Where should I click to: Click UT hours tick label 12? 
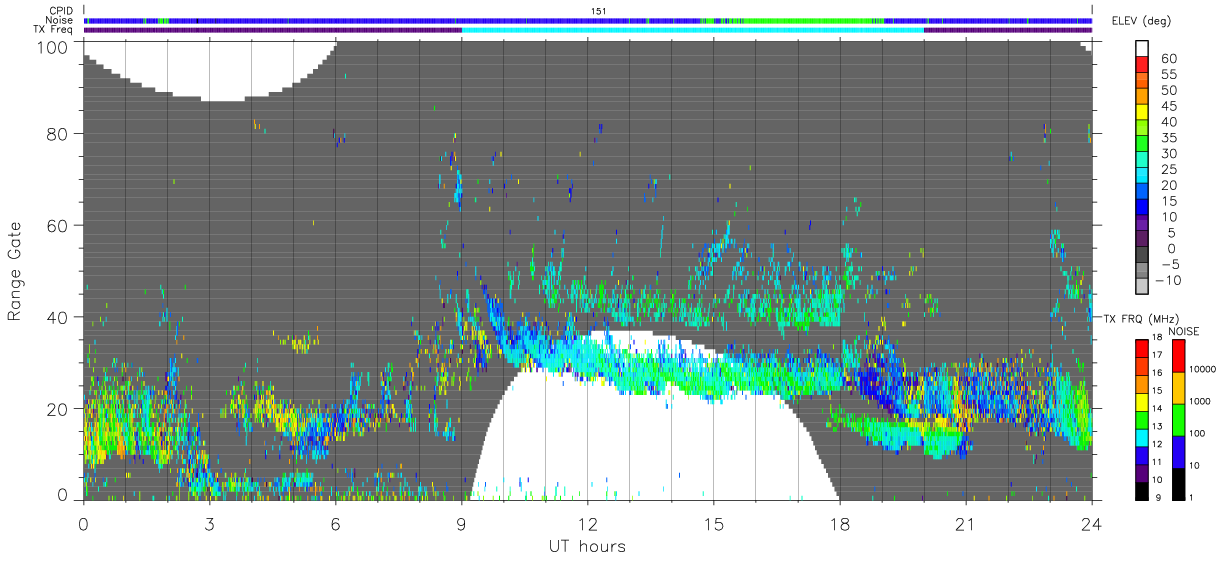point(587,523)
